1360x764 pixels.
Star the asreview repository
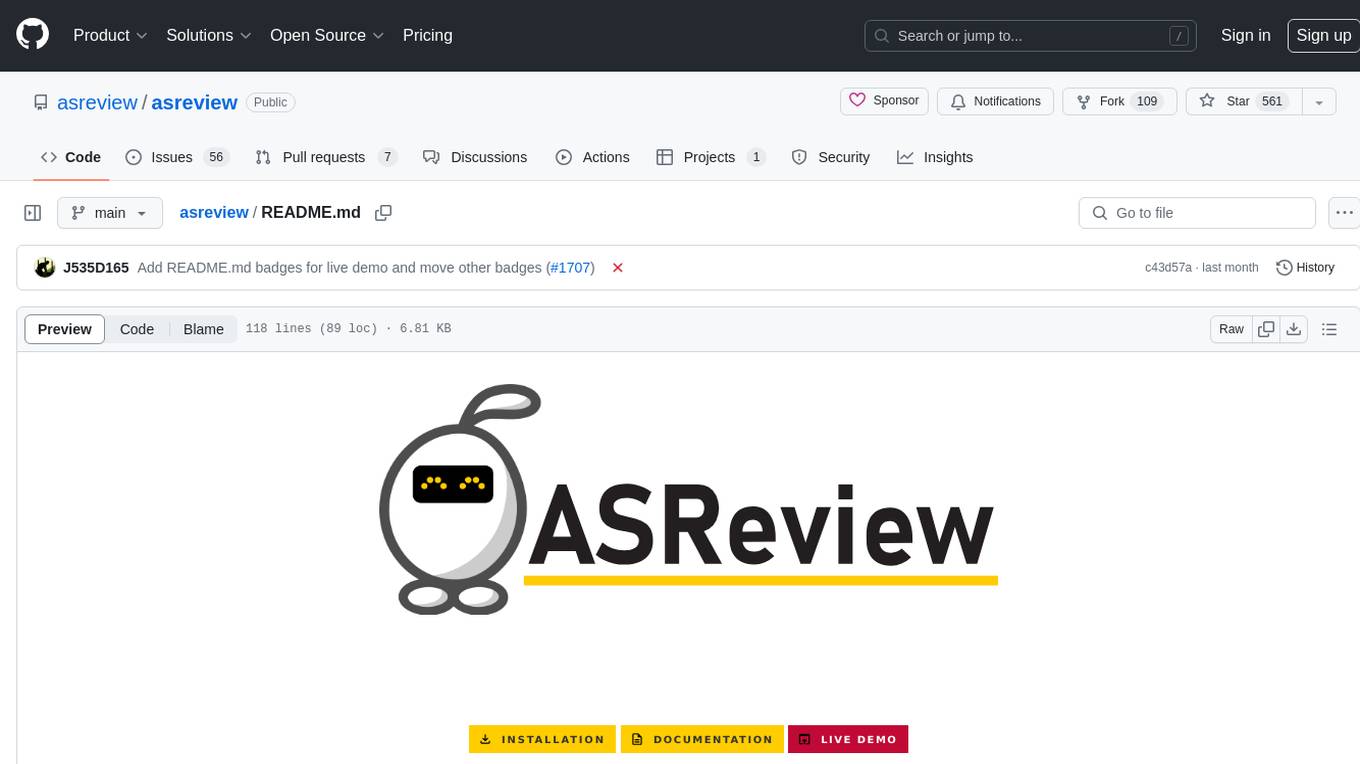(1243, 101)
